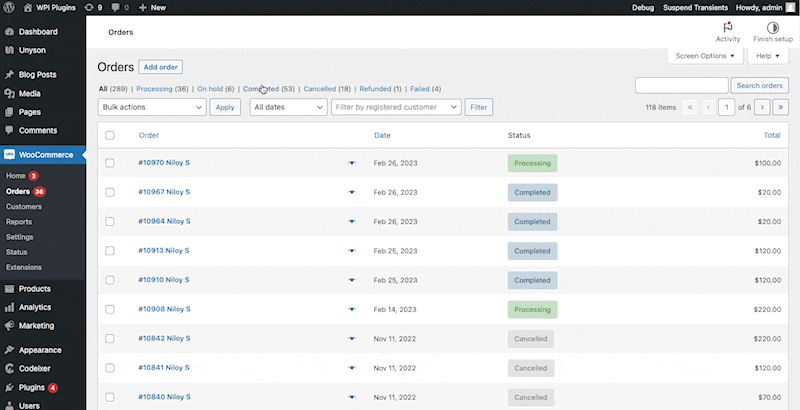This screenshot has width=800, height=410.
Task: Open the Filter by registered customer dropdown
Action: tap(396, 107)
